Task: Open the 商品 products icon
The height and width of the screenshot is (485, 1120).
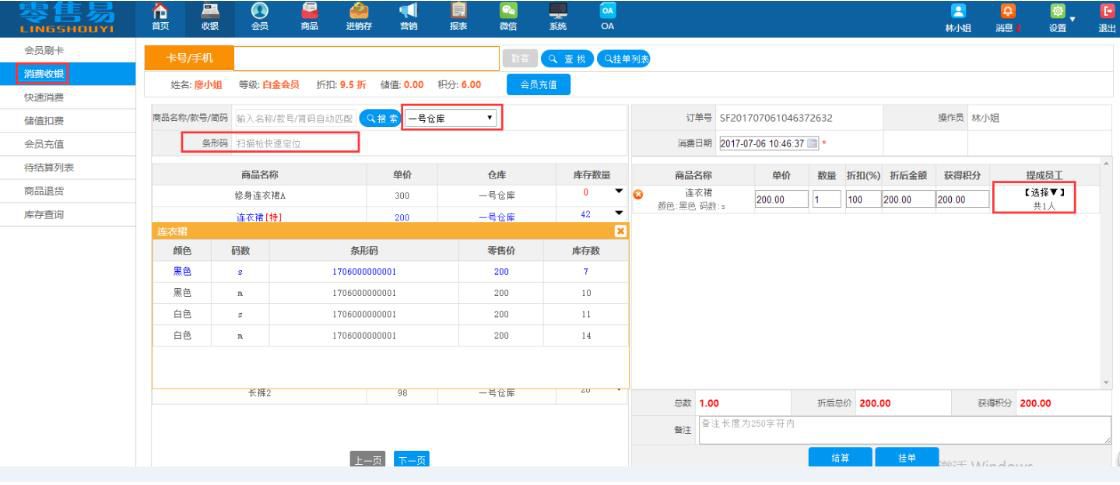Action: [309, 16]
